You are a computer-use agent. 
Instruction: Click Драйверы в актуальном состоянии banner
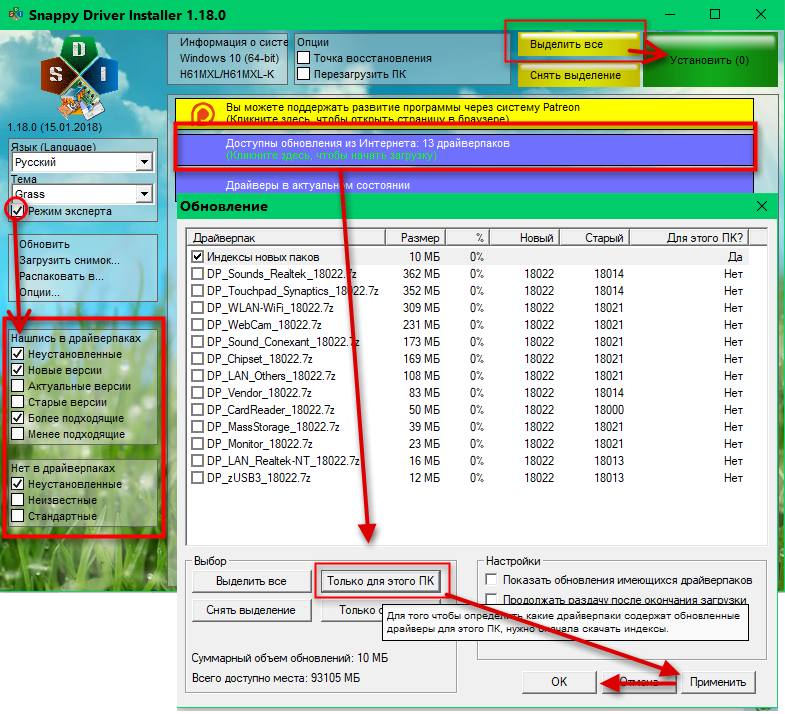tap(465, 184)
